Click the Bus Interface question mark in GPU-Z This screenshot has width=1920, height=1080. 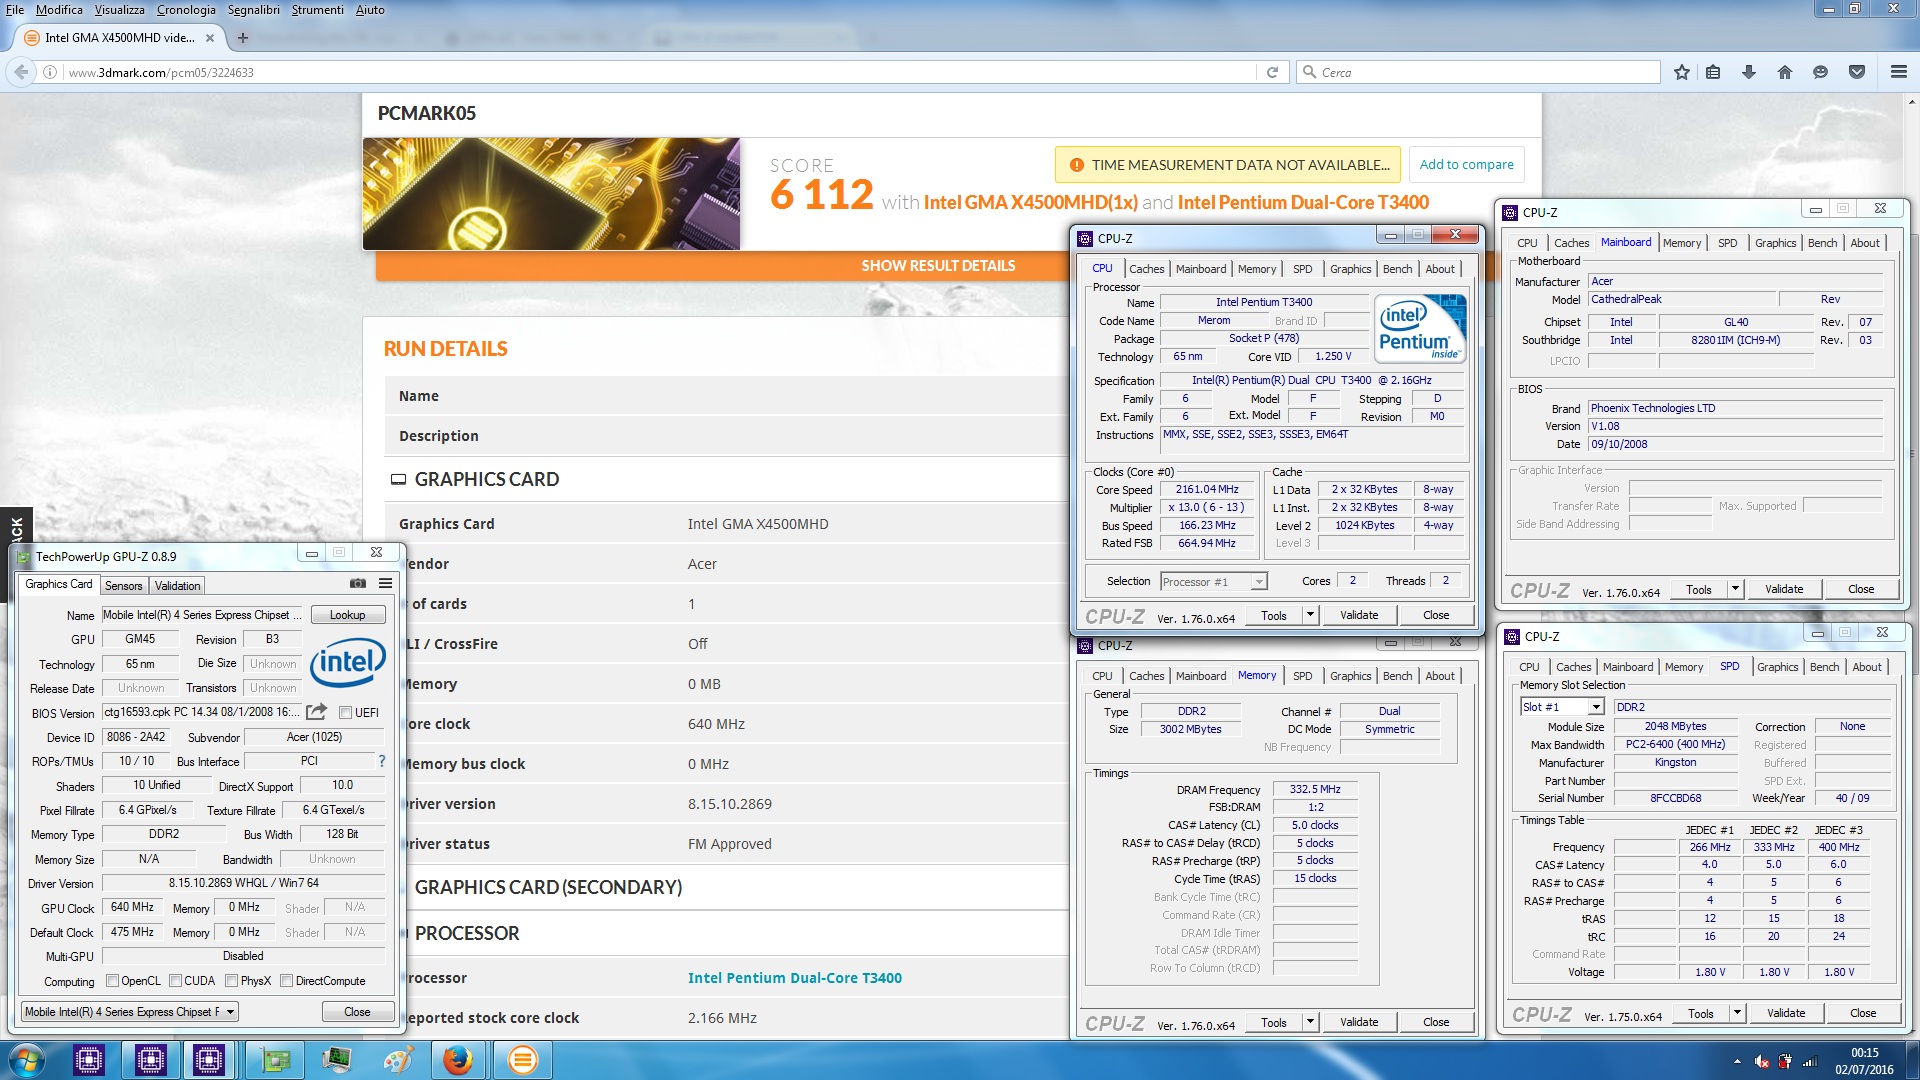(381, 761)
